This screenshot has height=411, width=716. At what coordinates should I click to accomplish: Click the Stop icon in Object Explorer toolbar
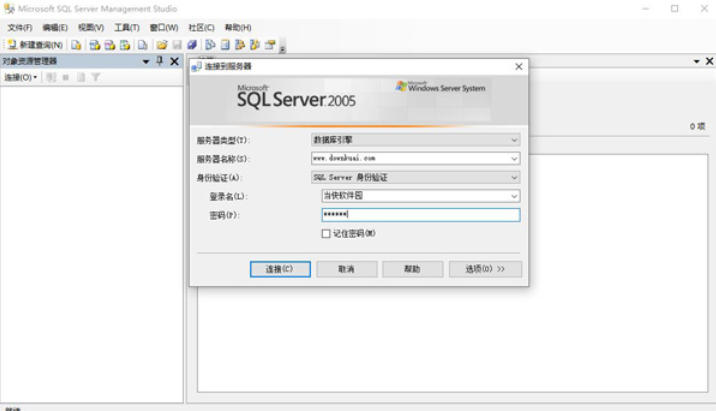[x=66, y=77]
